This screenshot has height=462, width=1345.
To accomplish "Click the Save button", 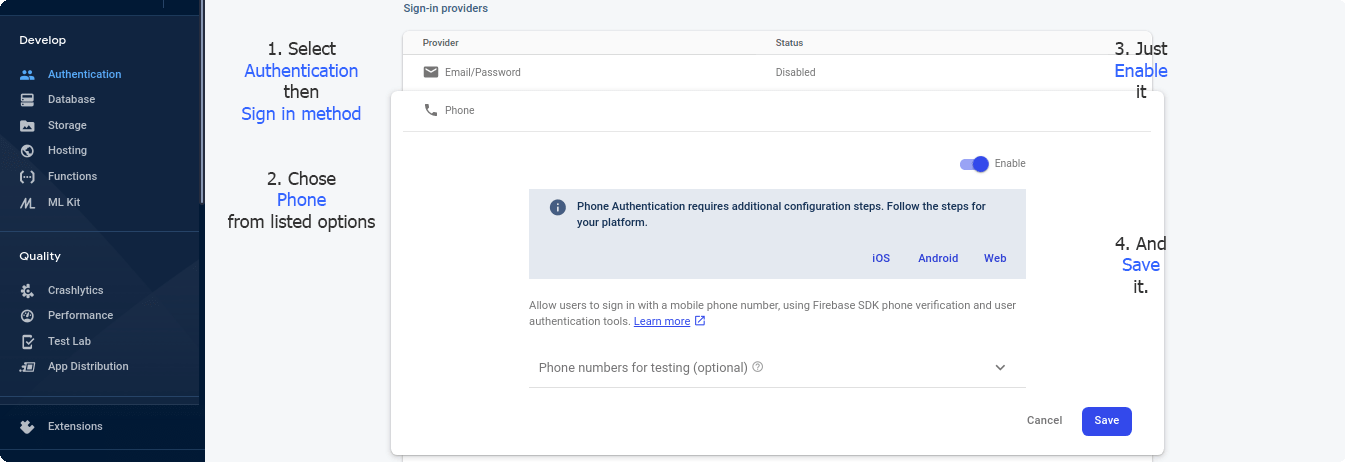I will pos(1106,421).
